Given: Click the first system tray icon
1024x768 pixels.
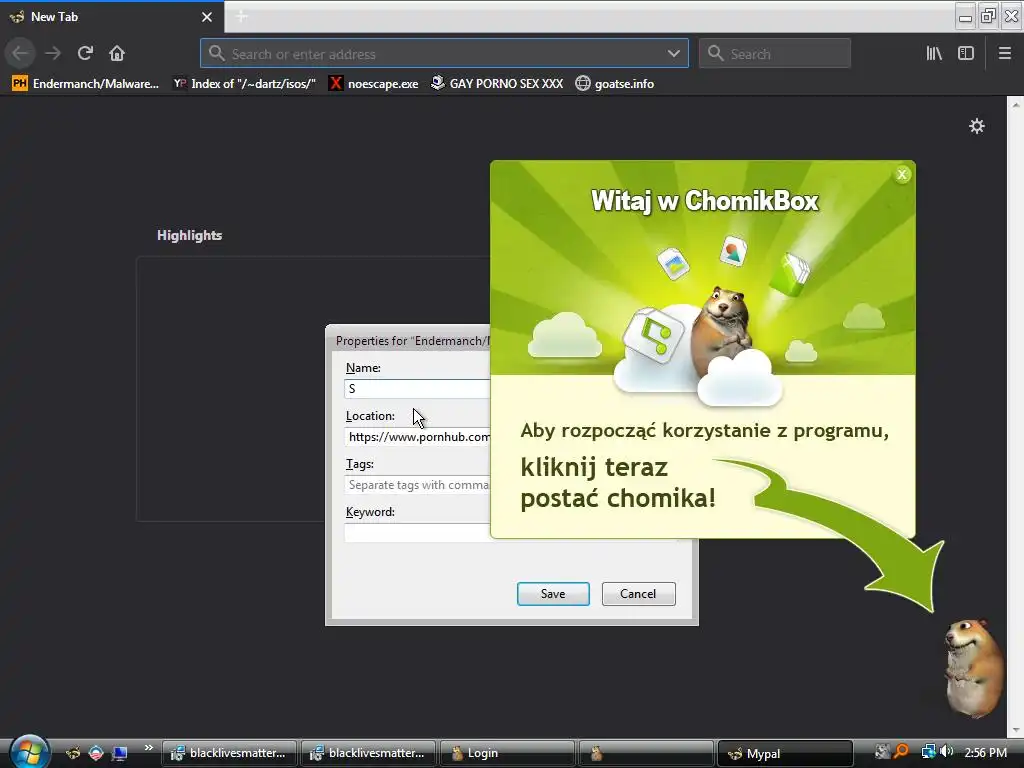Looking at the screenshot, I should 882,752.
